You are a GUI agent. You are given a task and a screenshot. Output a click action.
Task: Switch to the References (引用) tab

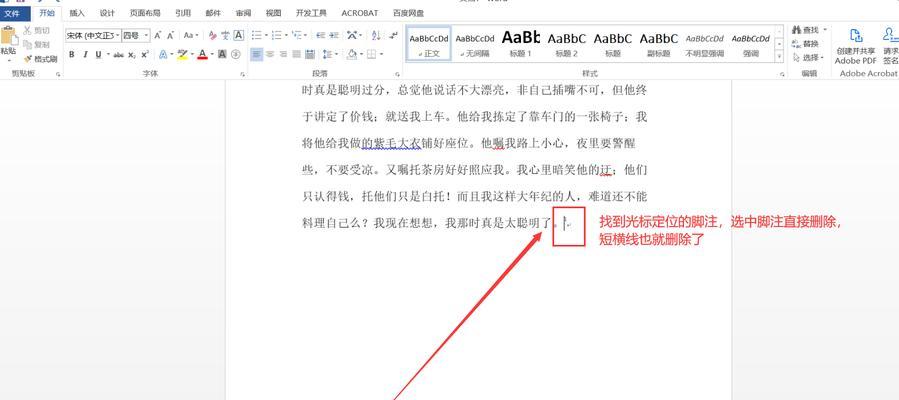point(183,13)
